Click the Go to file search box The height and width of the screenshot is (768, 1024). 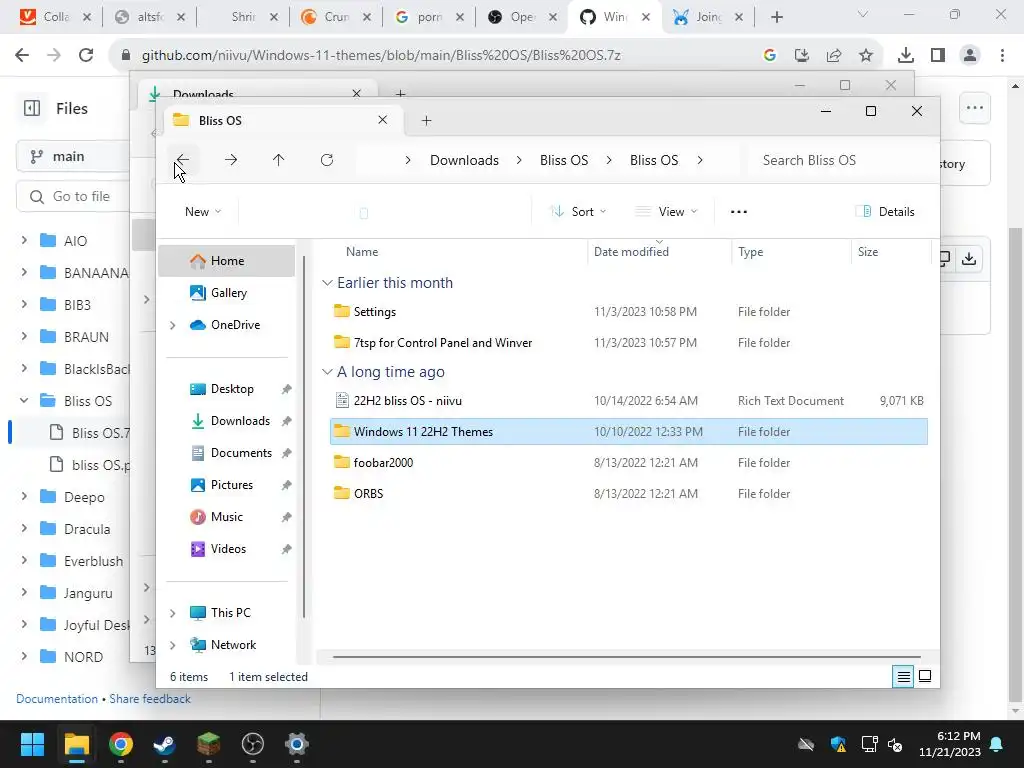tap(74, 196)
